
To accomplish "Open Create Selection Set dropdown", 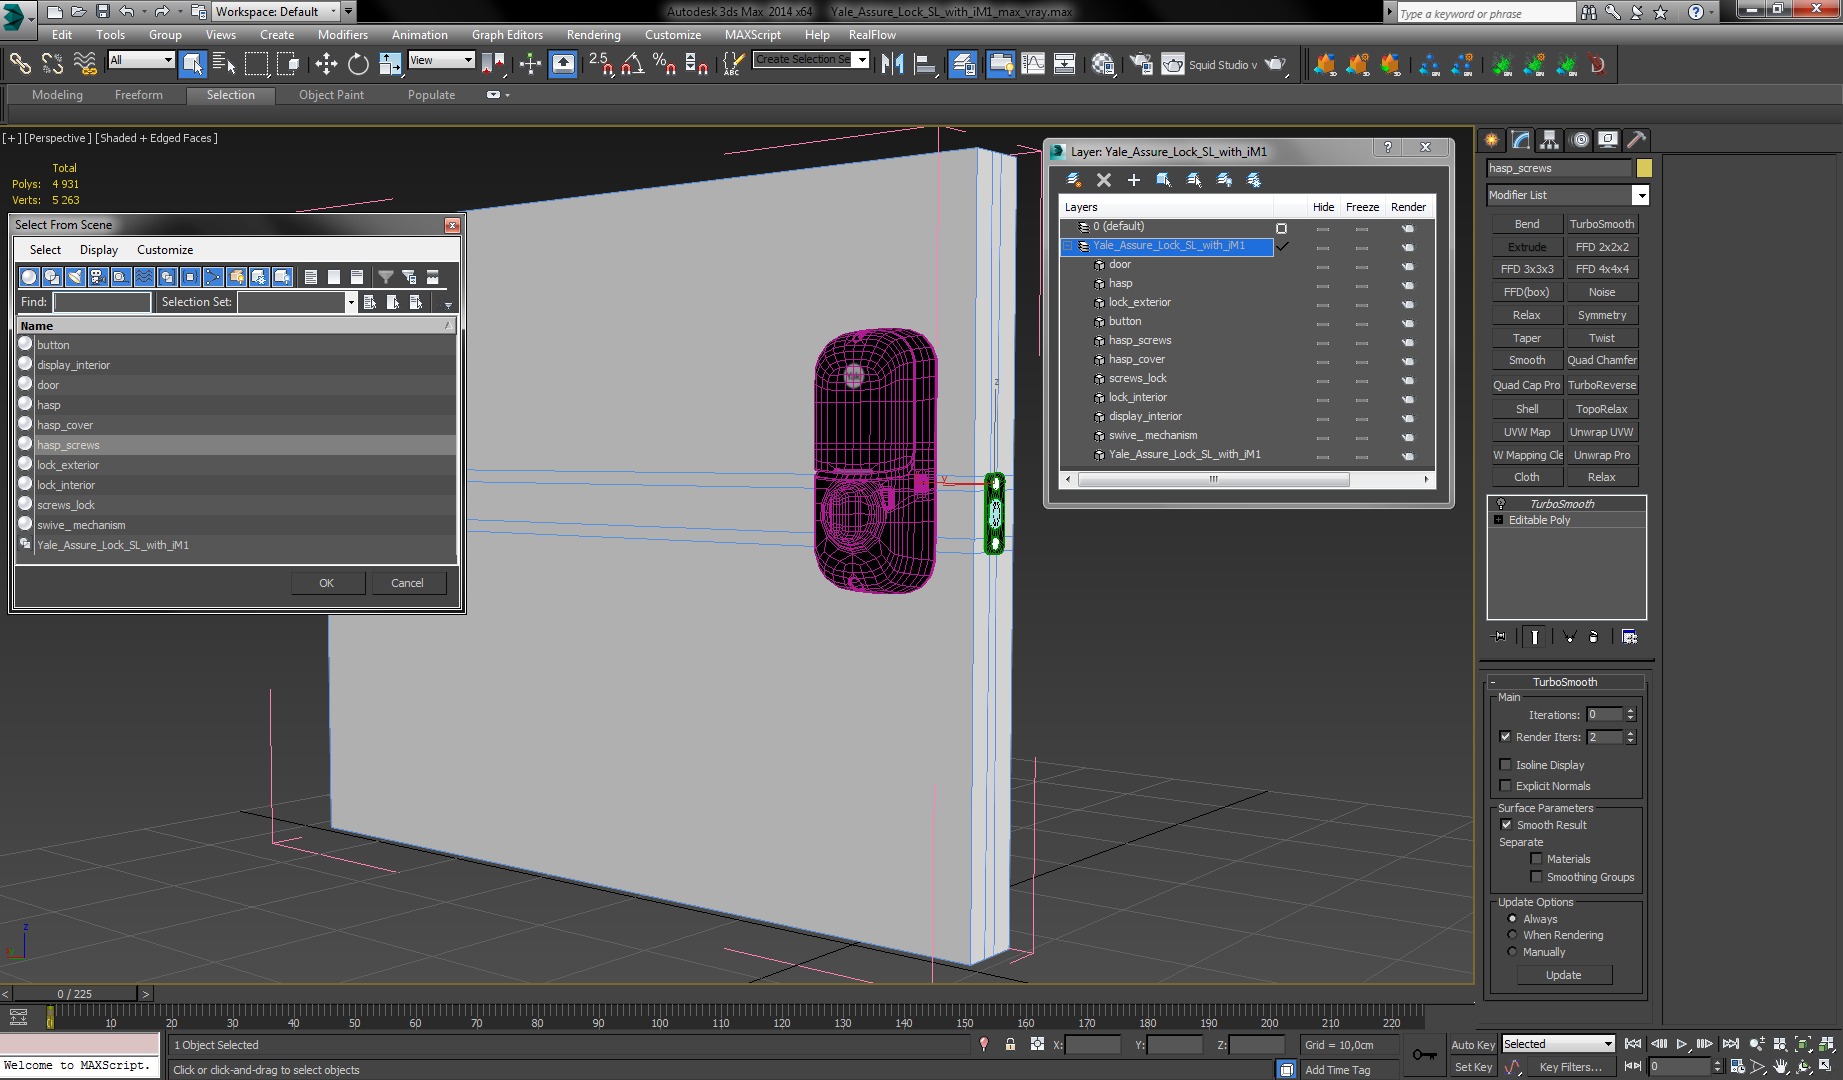I will click(861, 60).
